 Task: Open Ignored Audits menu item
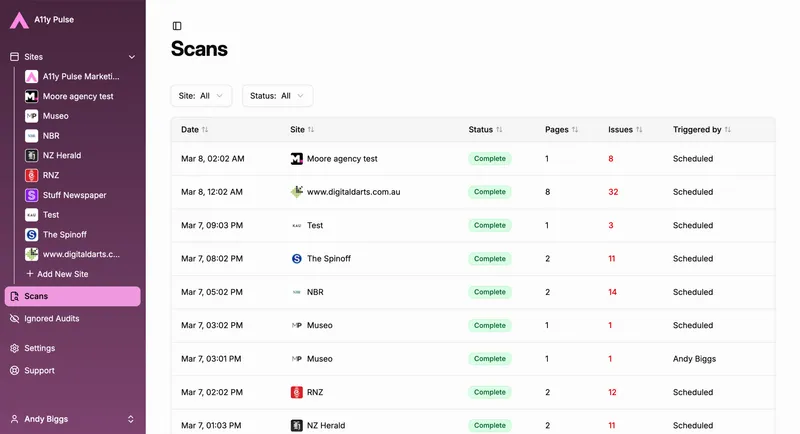[72, 319]
